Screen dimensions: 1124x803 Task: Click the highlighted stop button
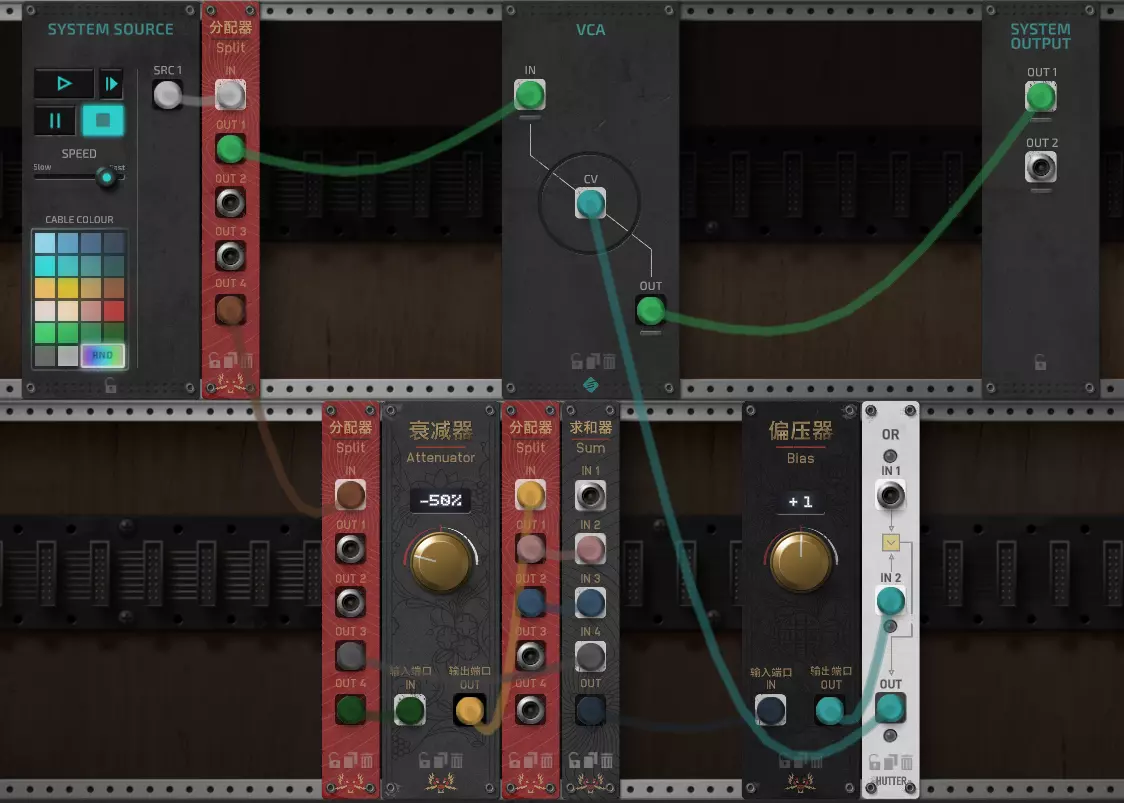(103, 120)
